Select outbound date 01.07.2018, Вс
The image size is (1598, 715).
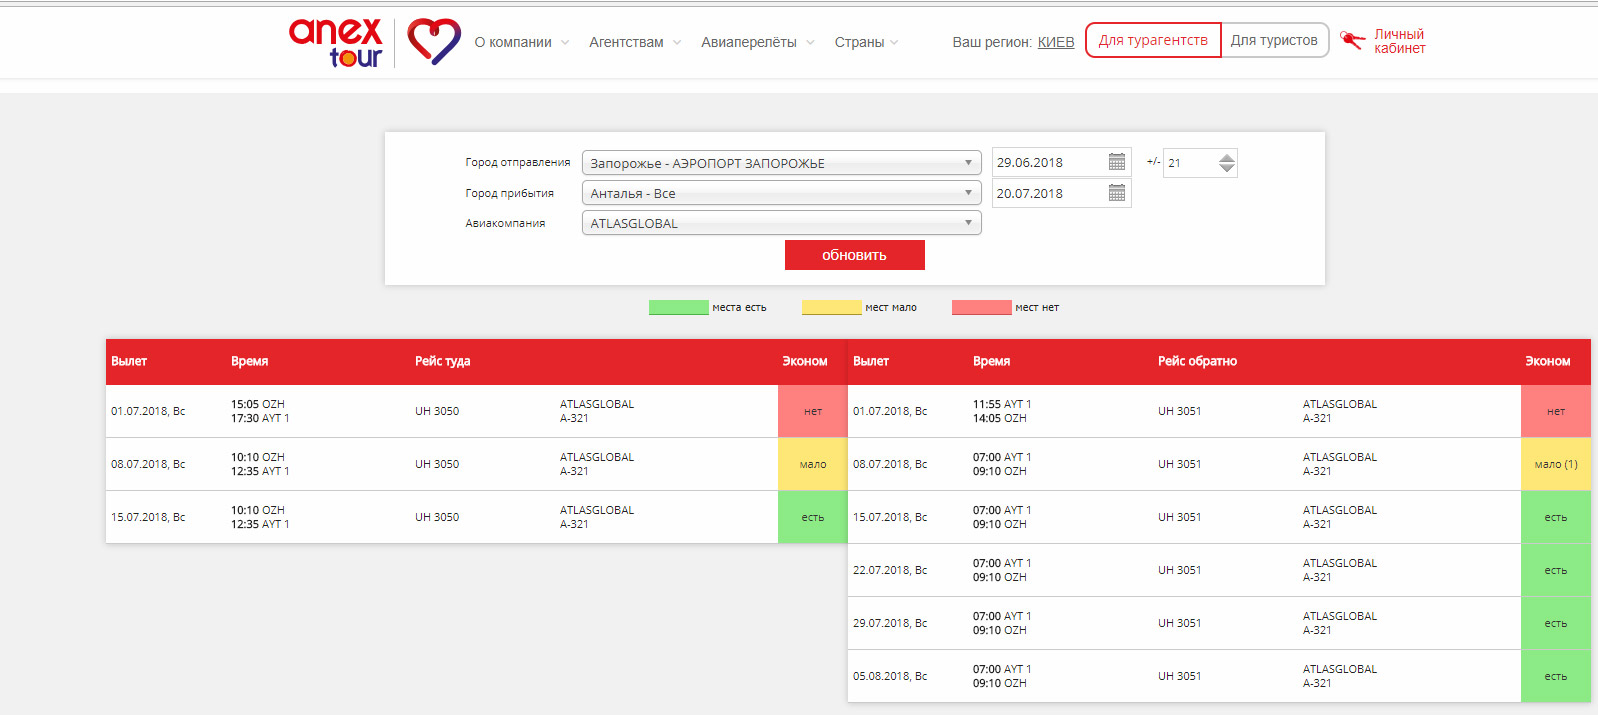click(148, 411)
